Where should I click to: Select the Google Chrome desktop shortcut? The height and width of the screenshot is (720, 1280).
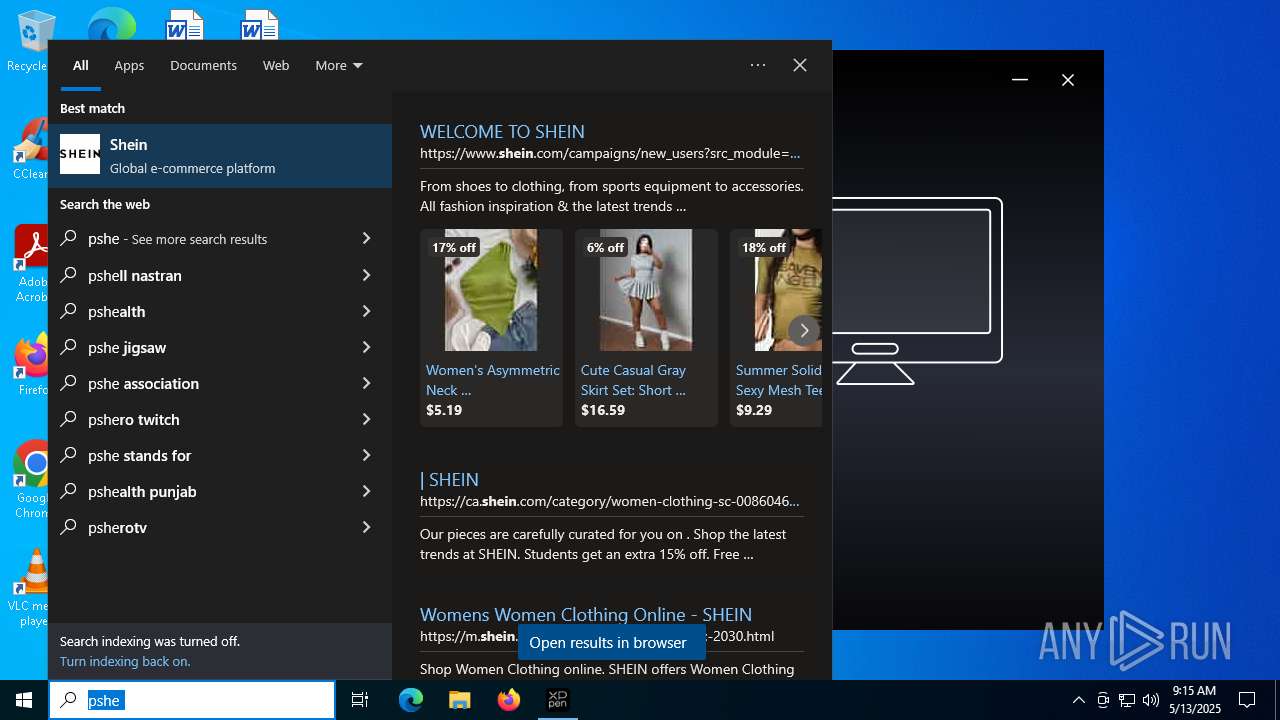point(31,480)
